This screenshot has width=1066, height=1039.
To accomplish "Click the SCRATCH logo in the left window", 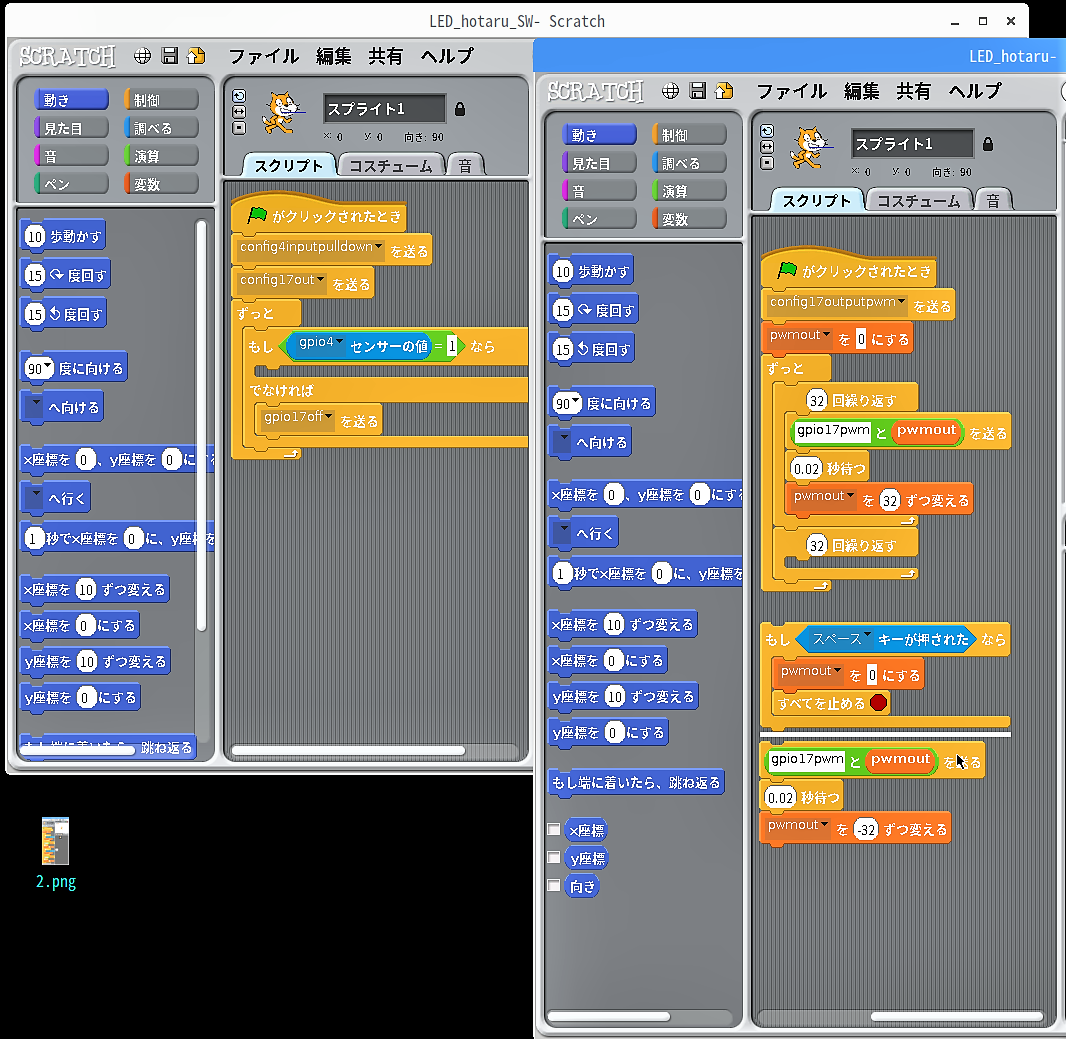I will 67,56.
